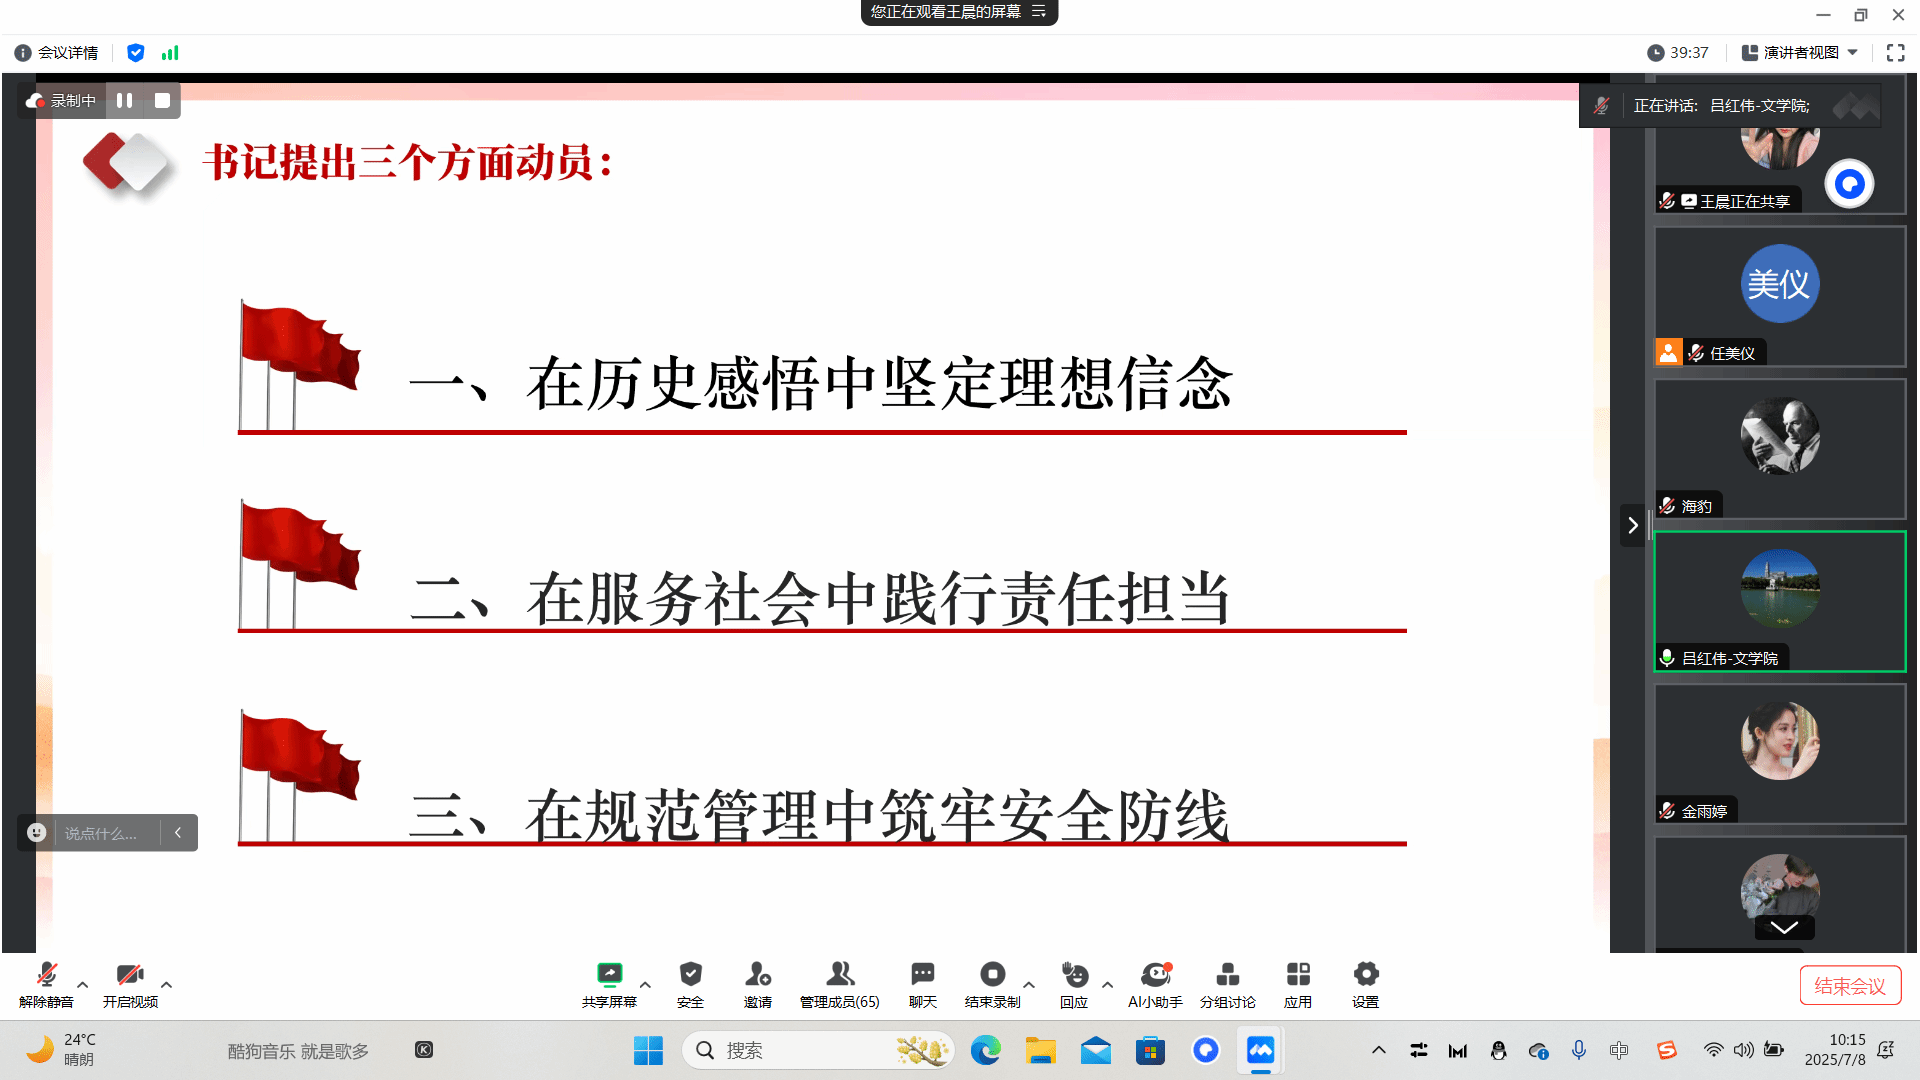Open 分组讨论 breakout rooms
The image size is (1920, 1080).
1227,975
